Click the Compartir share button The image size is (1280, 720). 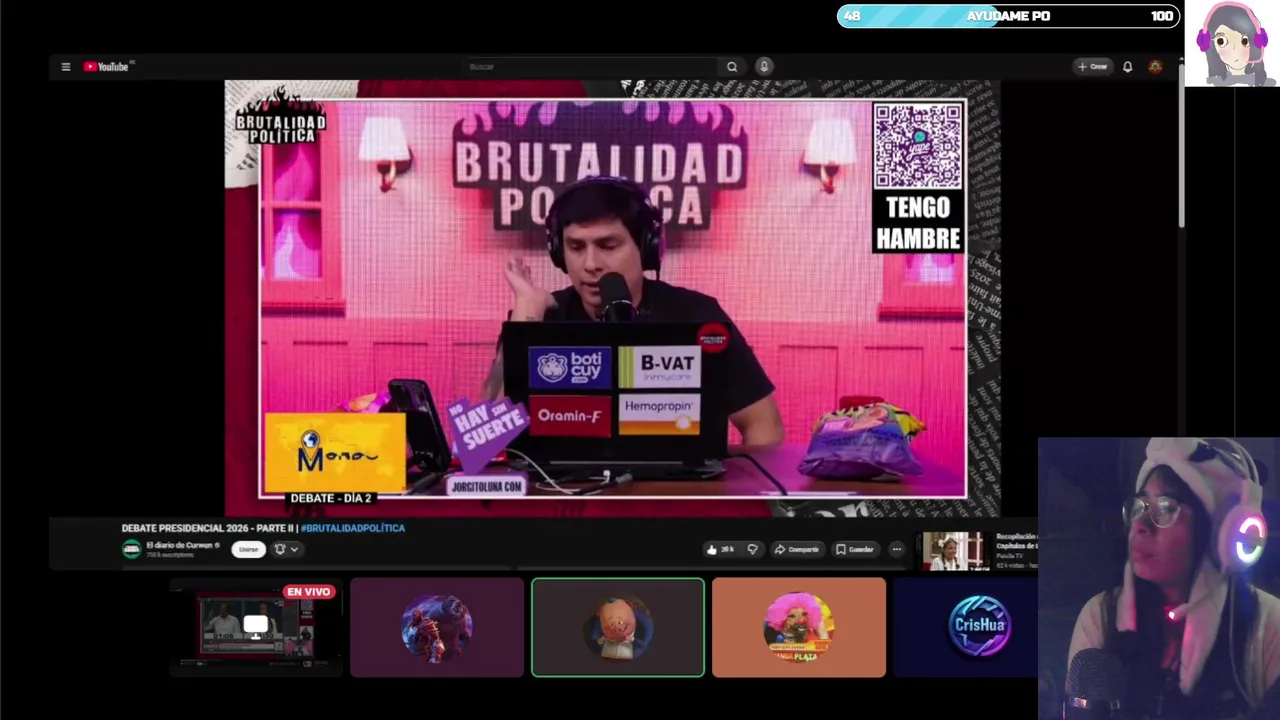797,549
